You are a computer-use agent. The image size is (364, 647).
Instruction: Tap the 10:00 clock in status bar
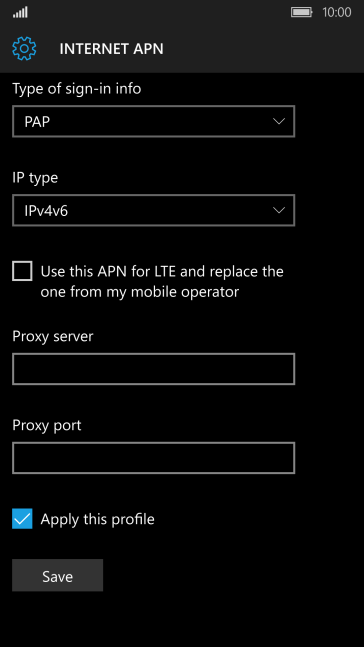[336, 12]
